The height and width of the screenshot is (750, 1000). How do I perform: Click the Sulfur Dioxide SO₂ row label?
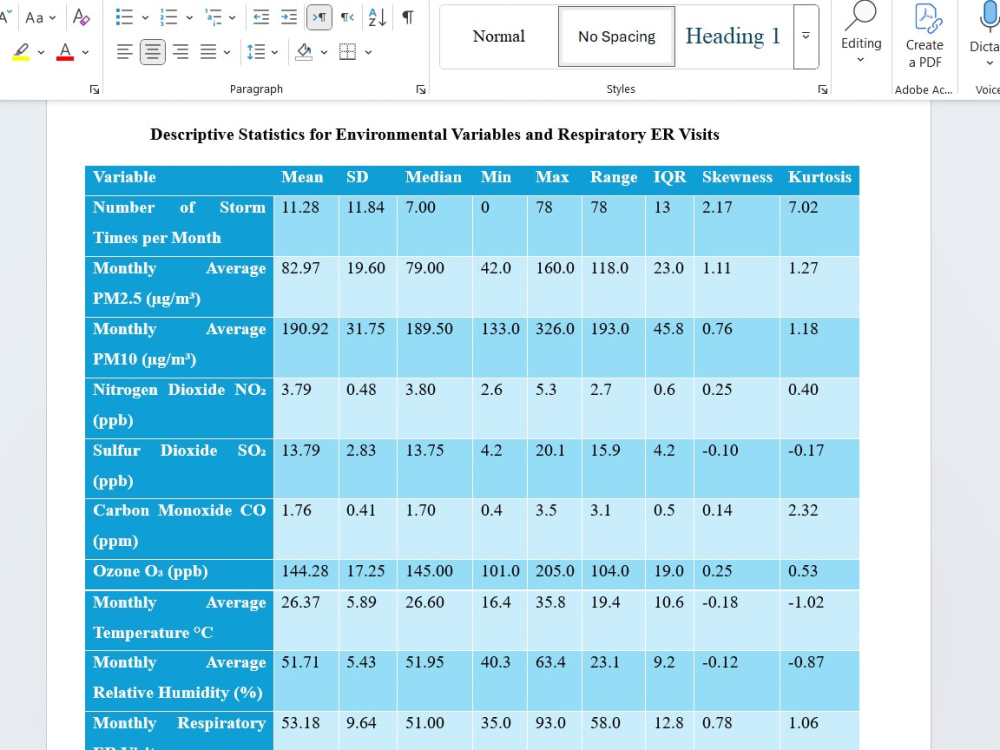tap(179, 466)
